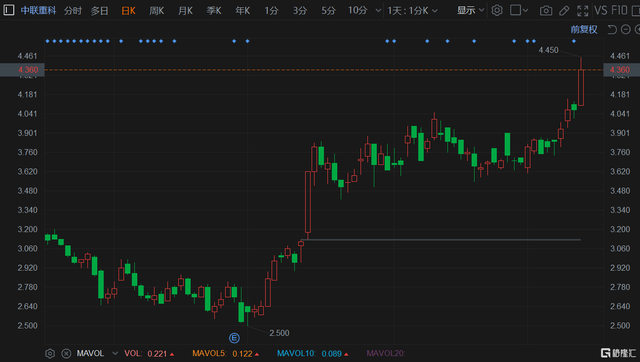The height and width of the screenshot is (362, 640).
Task: Select the drawing pencil tool
Action: coord(564,11)
